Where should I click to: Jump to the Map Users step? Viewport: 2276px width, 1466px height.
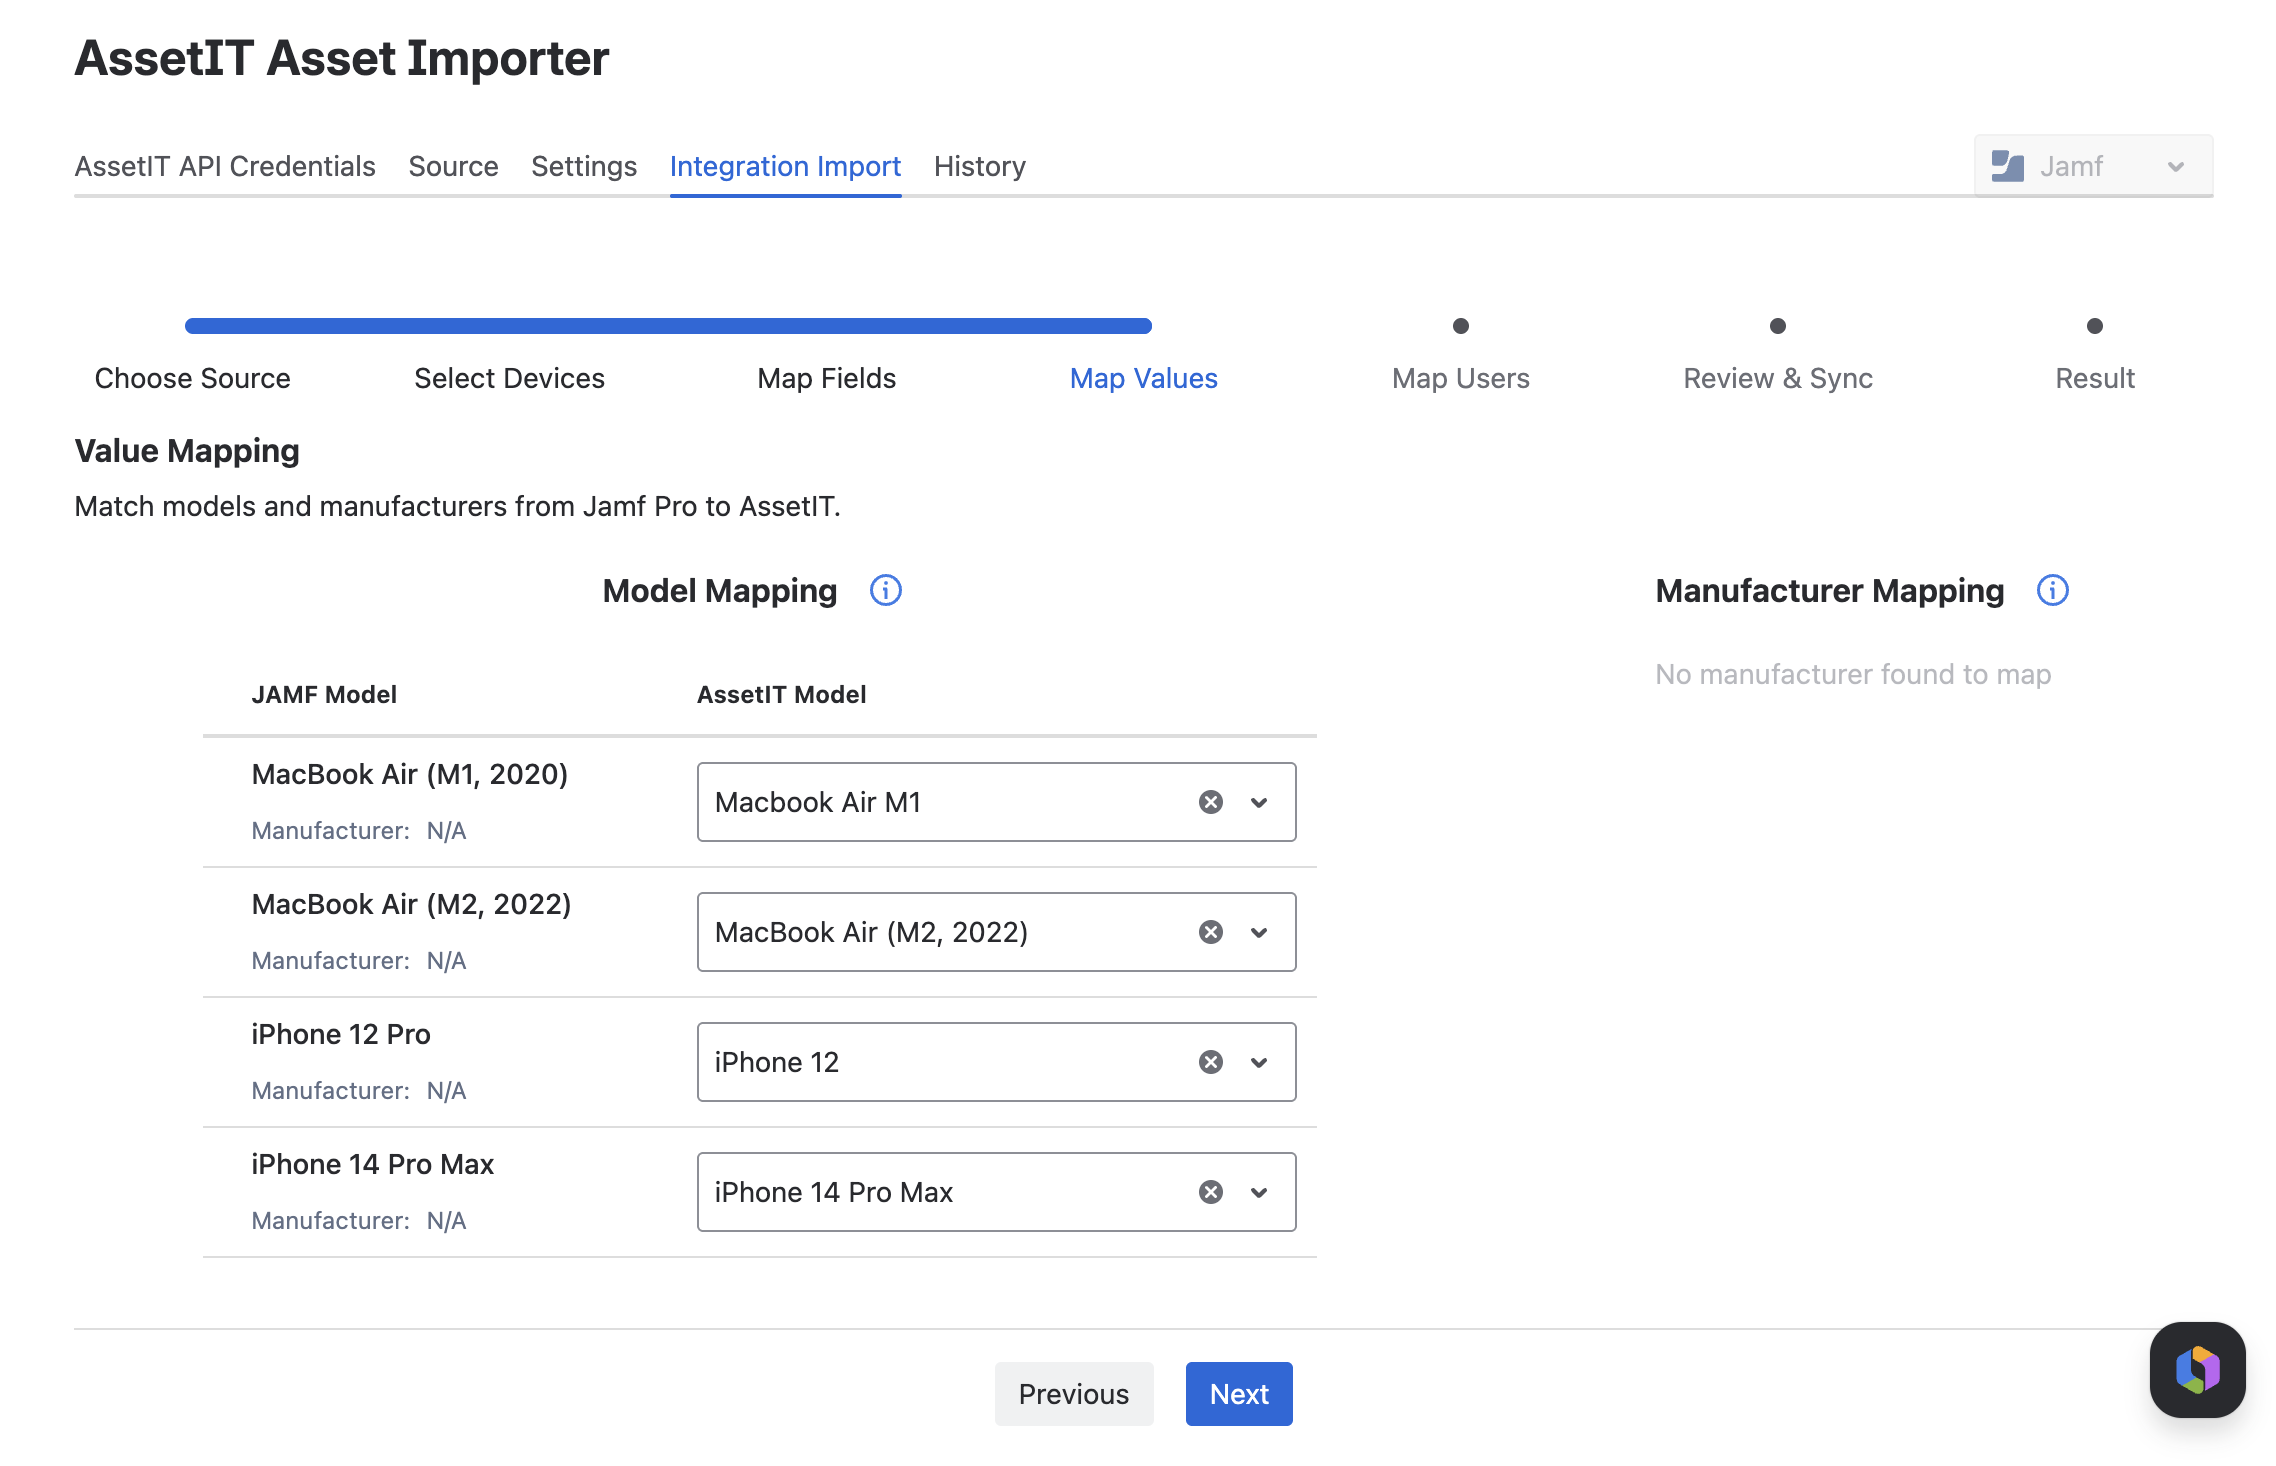[1460, 378]
